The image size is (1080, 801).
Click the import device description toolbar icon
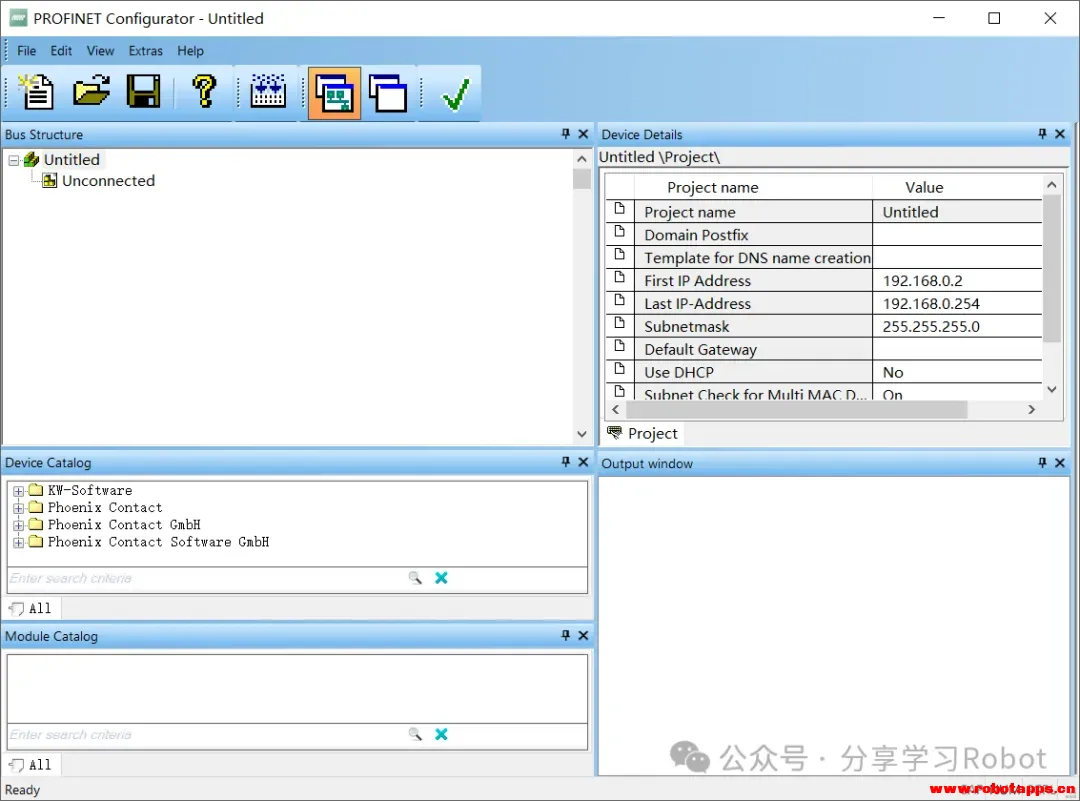[268, 92]
